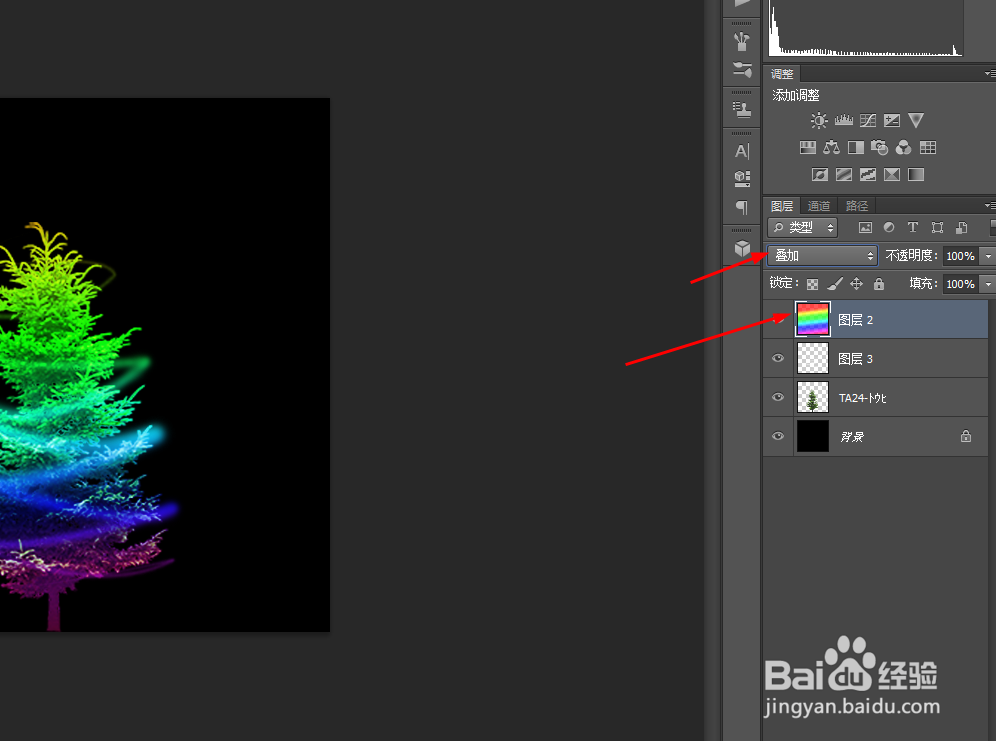
Task: Open the 不透明度 opacity slider arrow
Action: (x=988, y=256)
